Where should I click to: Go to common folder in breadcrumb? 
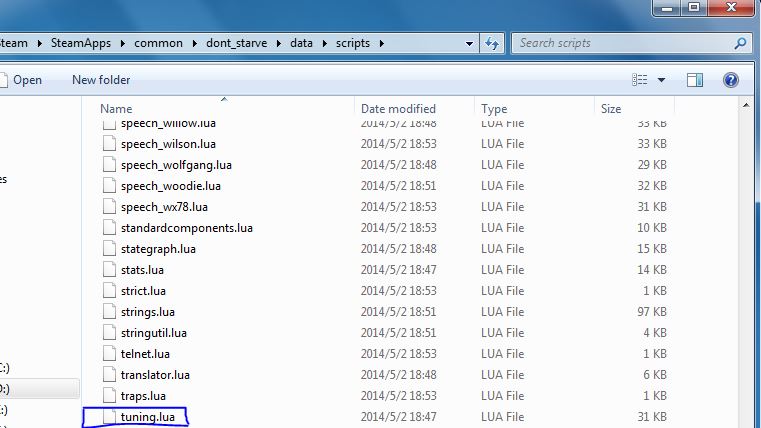[x=158, y=43]
